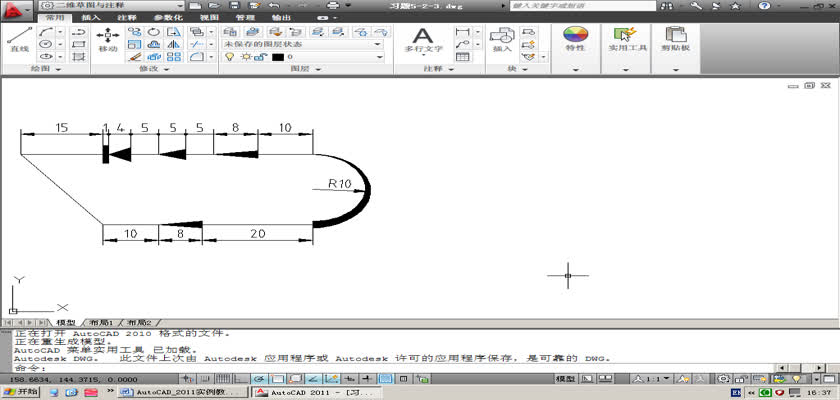Image resolution: width=840 pixels, height=400 pixels.
Task: Select the Ellipse draw tool
Action: [46, 56]
